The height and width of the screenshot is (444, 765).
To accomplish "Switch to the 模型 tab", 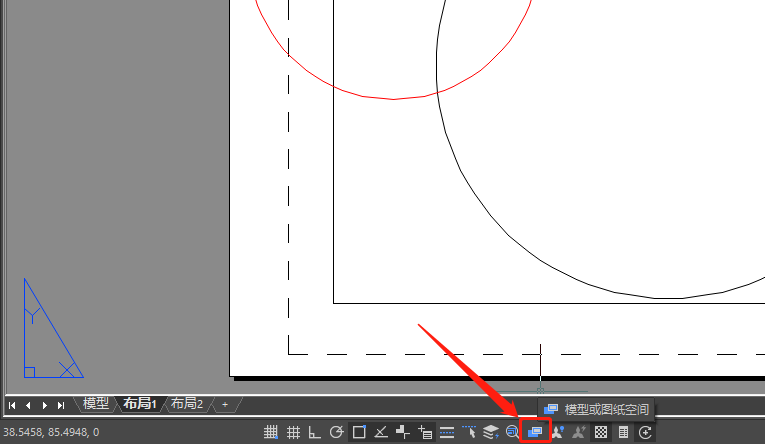I will (x=96, y=404).
